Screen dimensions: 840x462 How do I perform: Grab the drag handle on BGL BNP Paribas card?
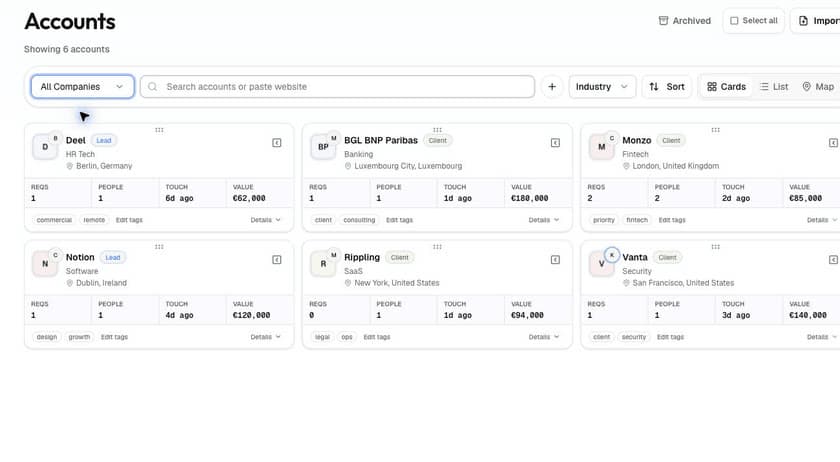(x=437, y=130)
